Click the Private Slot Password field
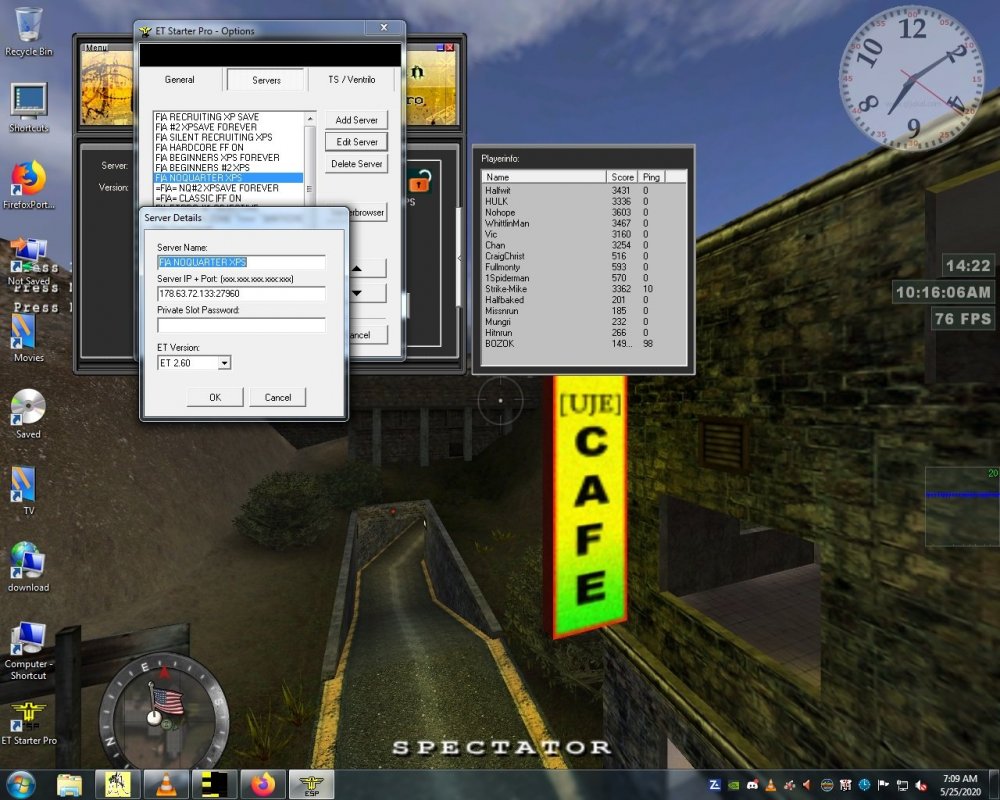This screenshot has height=800, width=1000. pyautogui.click(x=241, y=325)
